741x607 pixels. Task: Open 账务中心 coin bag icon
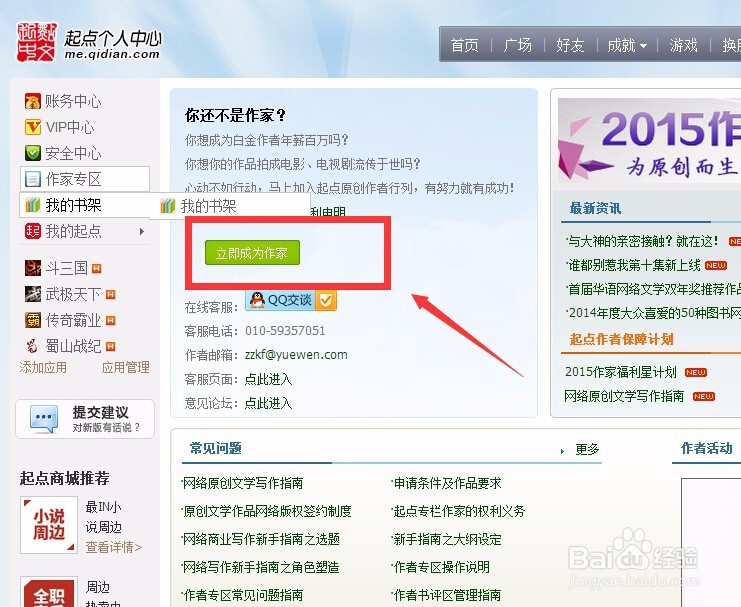click(33, 101)
